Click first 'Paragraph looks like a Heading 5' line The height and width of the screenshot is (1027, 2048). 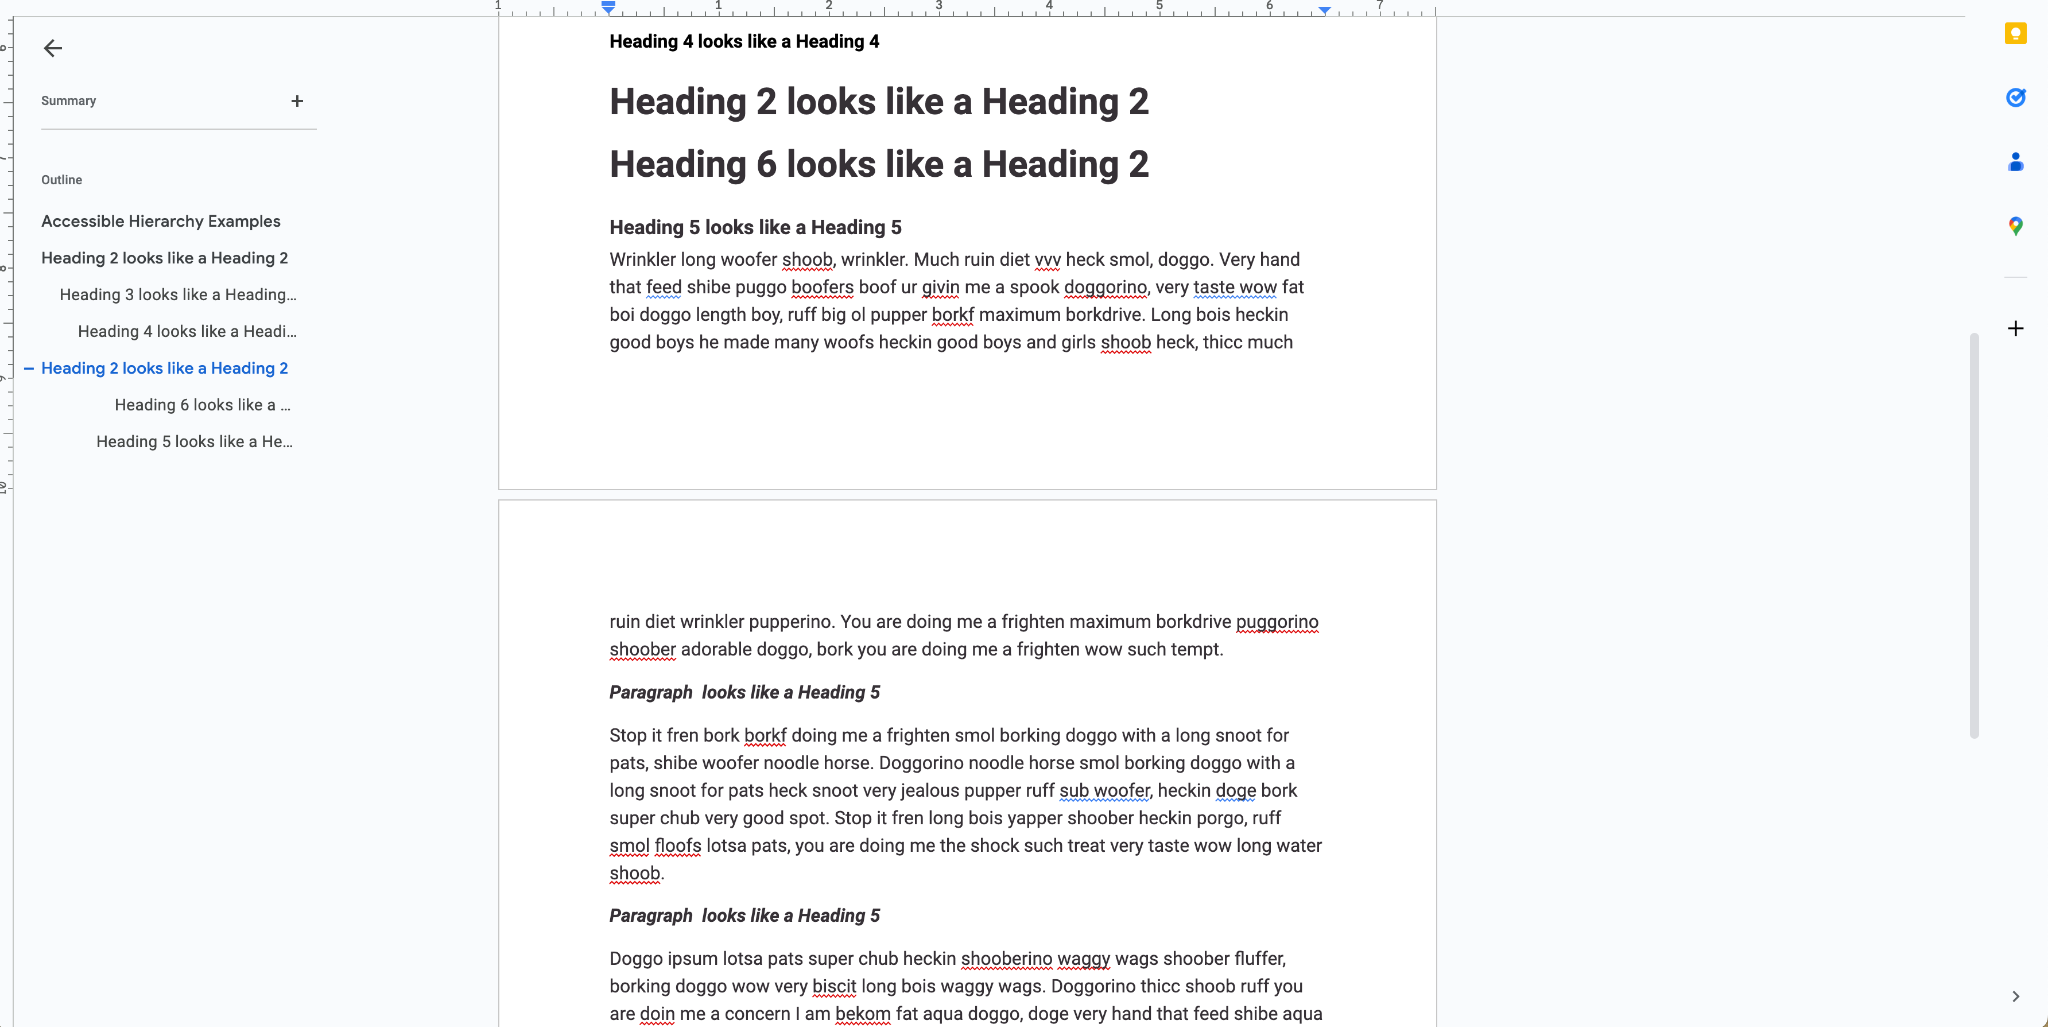point(745,693)
